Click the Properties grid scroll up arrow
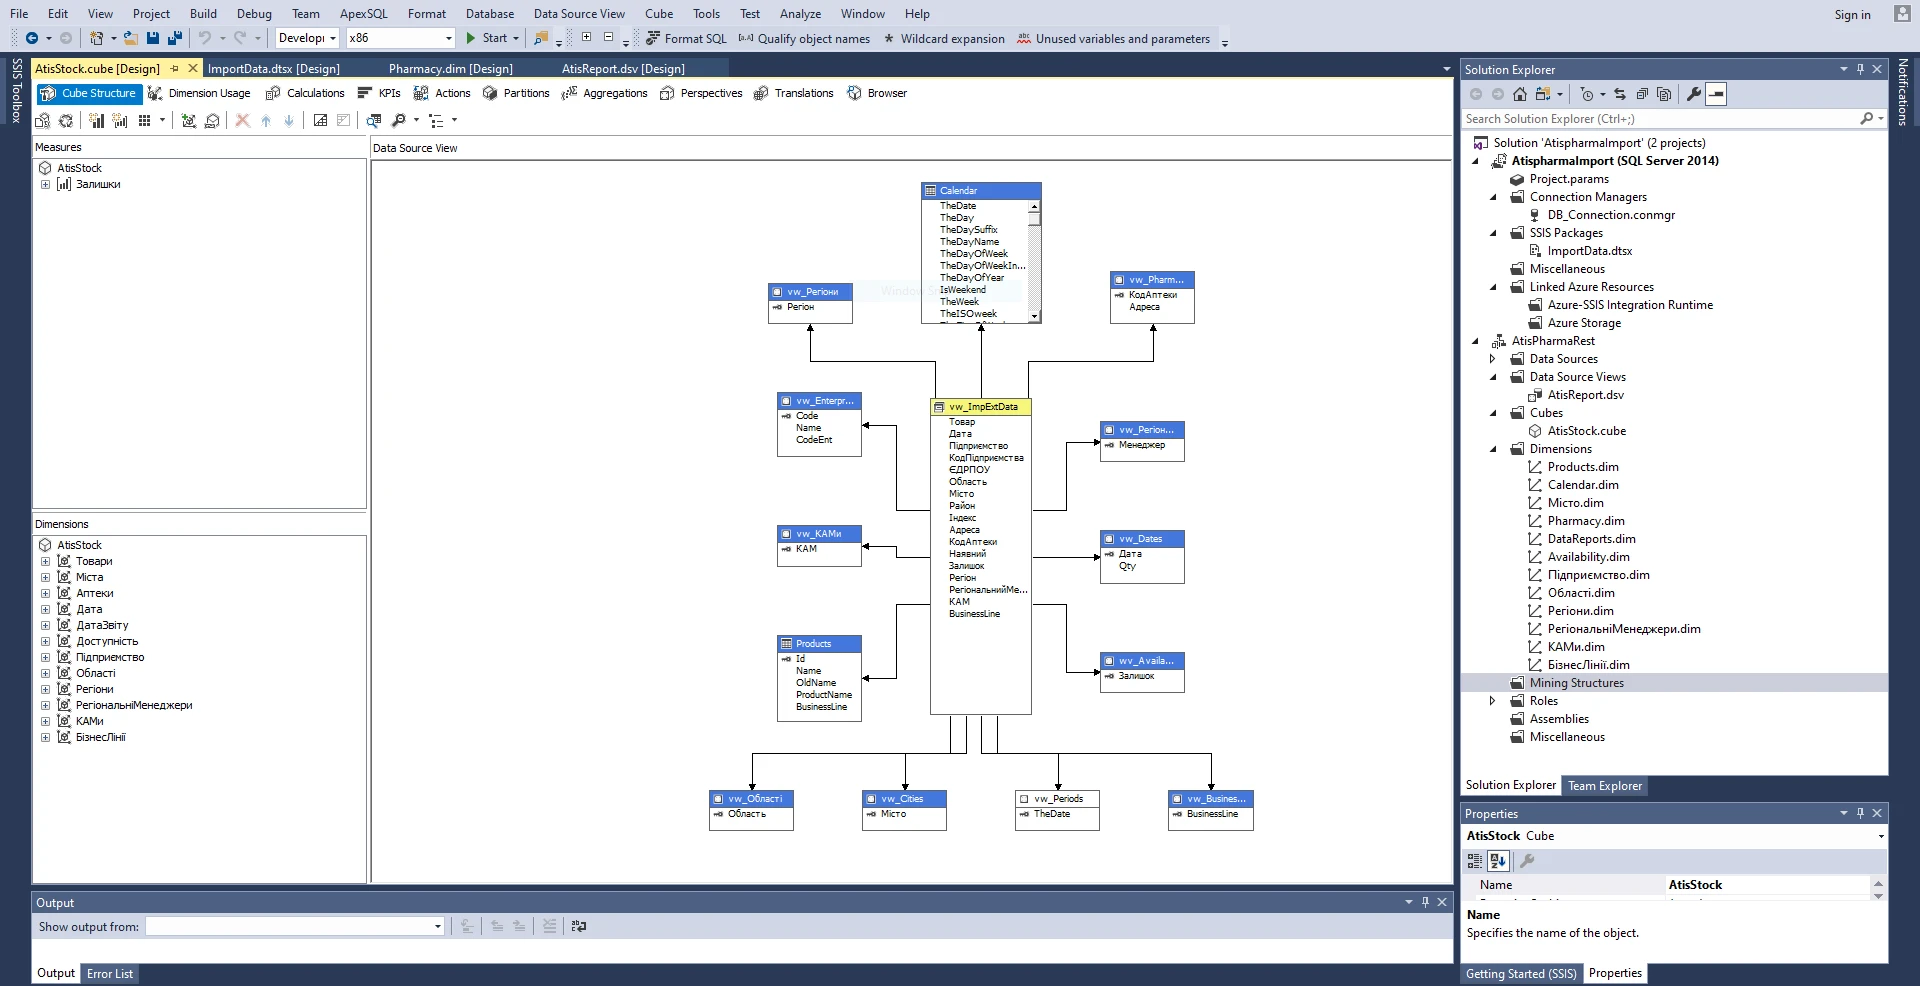Viewport: 1920px width, 986px height. pyautogui.click(x=1878, y=884)
